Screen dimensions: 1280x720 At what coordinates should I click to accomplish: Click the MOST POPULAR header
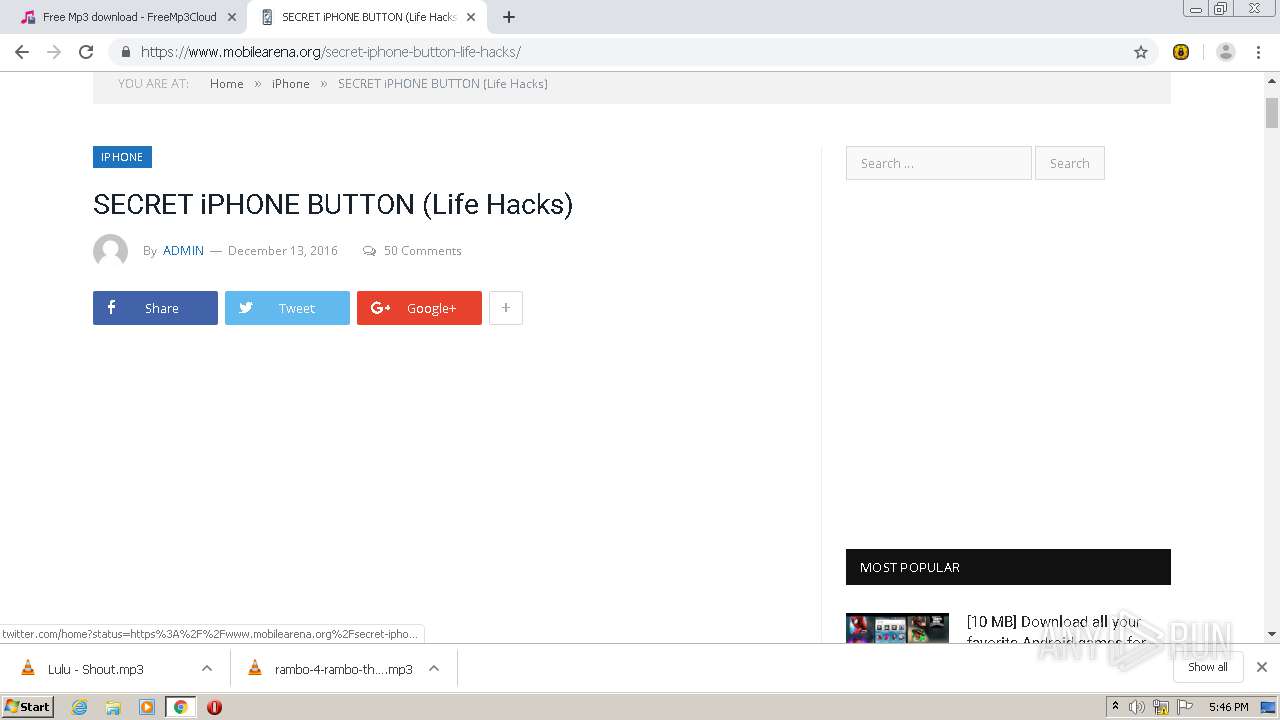[1008, 567]
